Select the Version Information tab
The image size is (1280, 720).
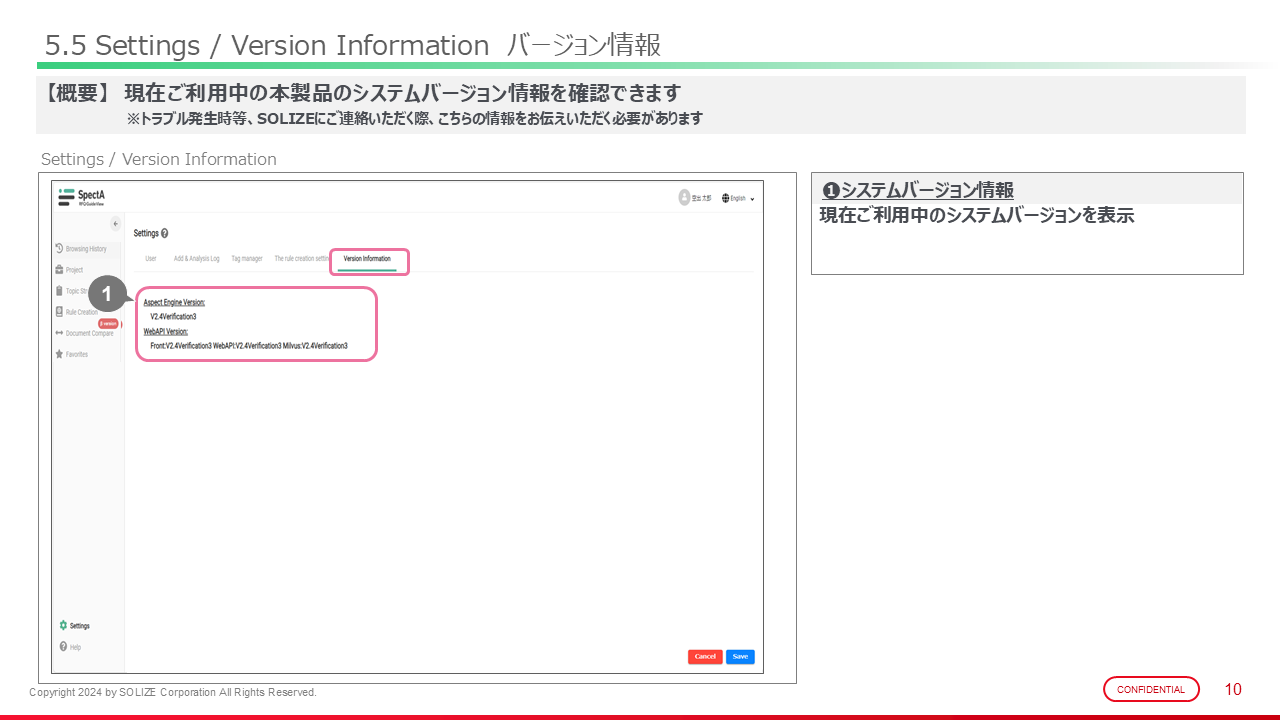[x=367, y=259]
